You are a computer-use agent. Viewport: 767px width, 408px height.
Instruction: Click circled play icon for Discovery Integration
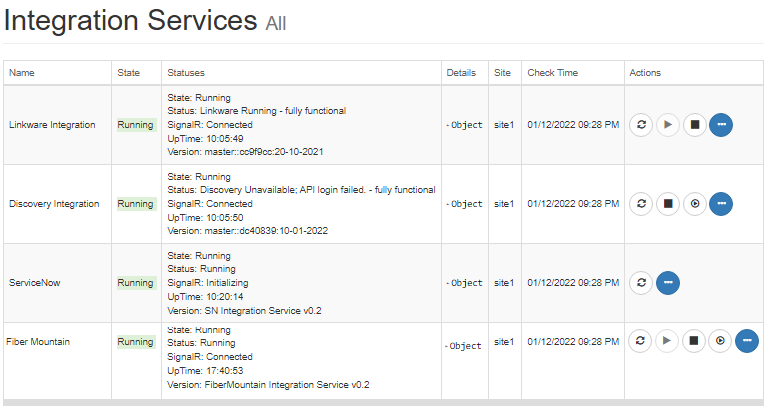tap(695, 204)
